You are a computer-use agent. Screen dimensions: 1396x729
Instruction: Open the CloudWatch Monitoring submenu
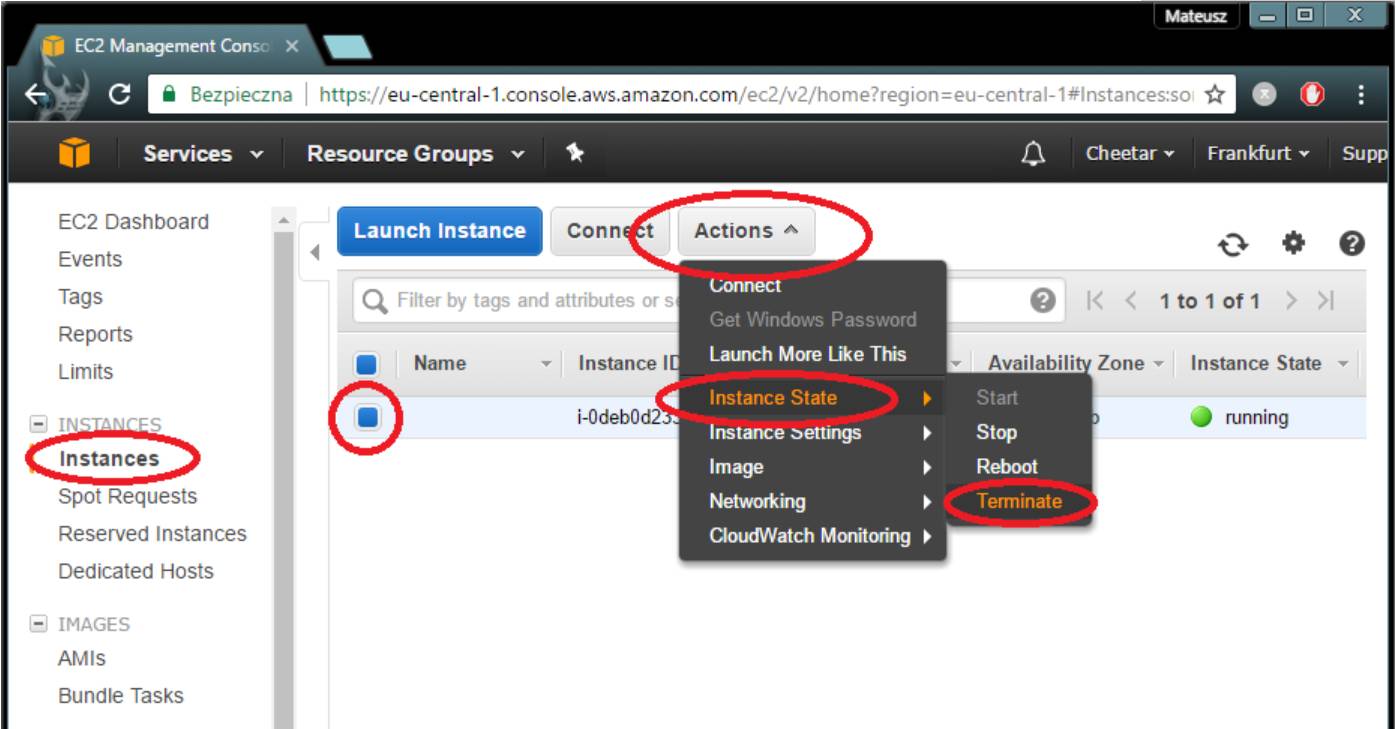point(811,536)
